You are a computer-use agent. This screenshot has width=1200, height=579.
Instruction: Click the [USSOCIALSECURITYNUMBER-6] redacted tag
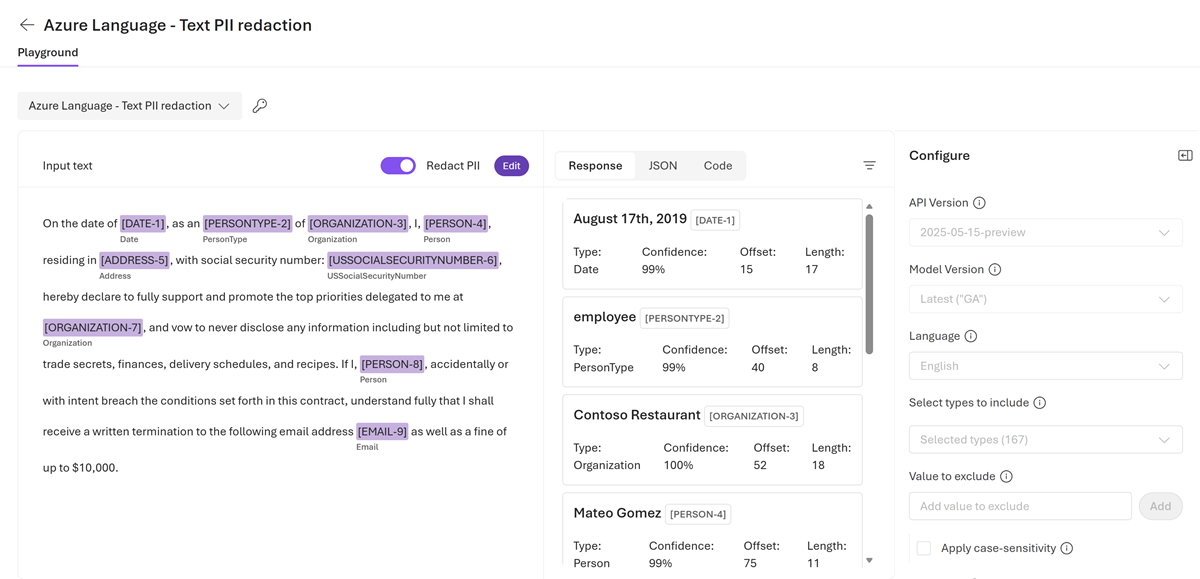tap(413, 260)
